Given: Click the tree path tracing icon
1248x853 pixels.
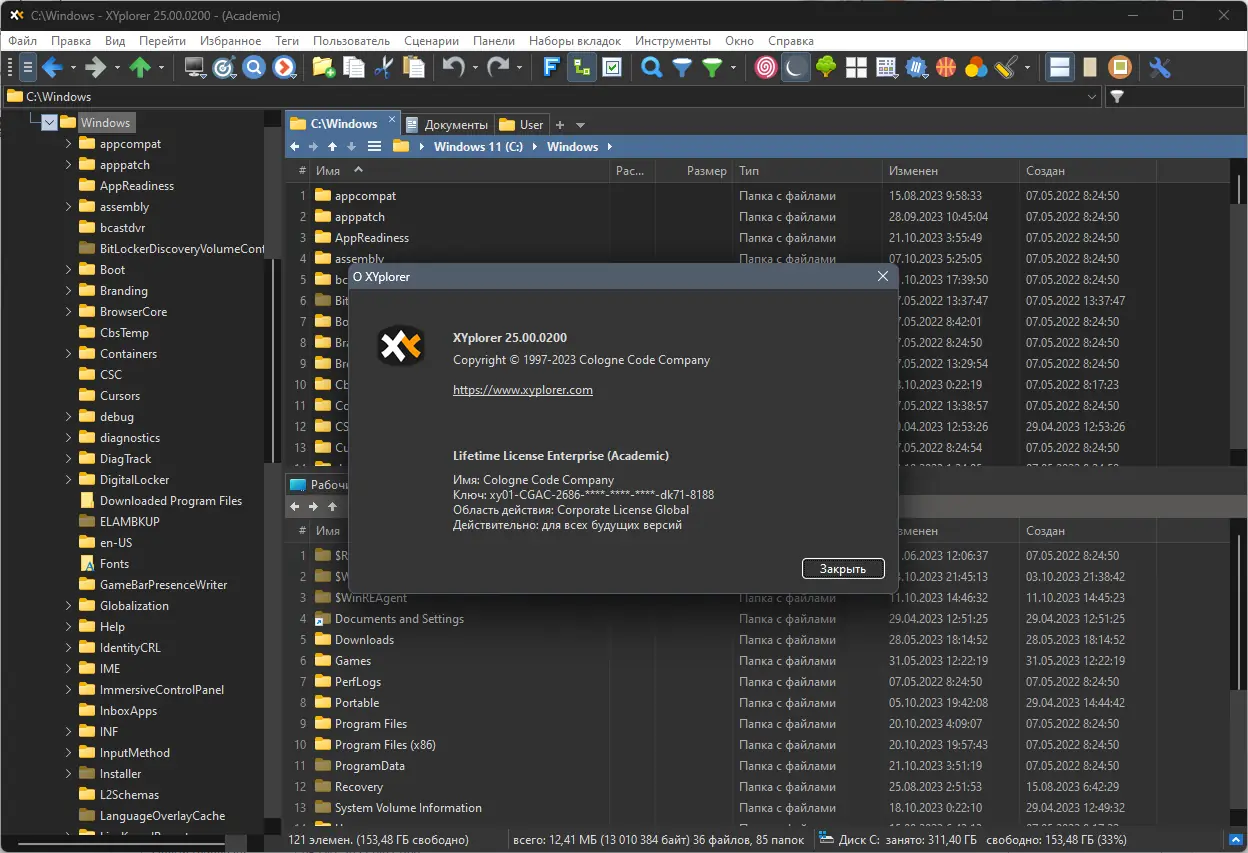Looking at the screenshot, I should point(581,67).
